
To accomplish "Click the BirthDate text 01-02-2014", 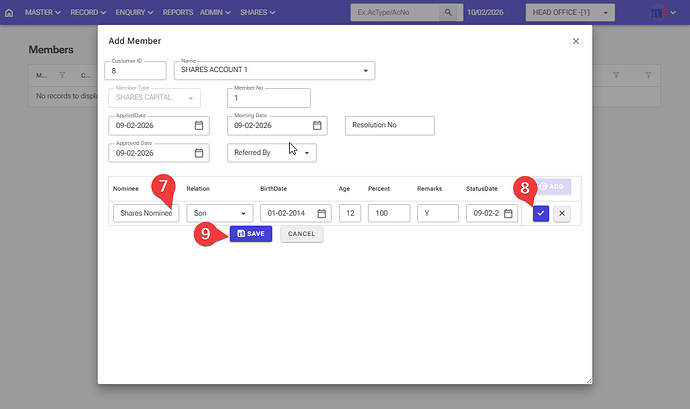I will [286, 214].
